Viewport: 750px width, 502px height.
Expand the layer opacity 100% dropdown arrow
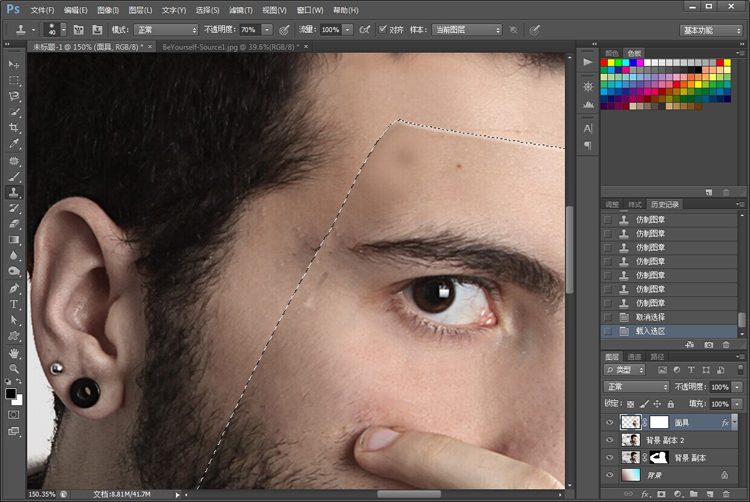737,387
